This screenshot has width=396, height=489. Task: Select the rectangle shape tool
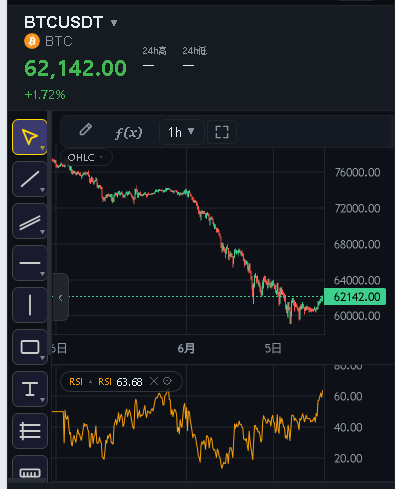click(30, 347)
